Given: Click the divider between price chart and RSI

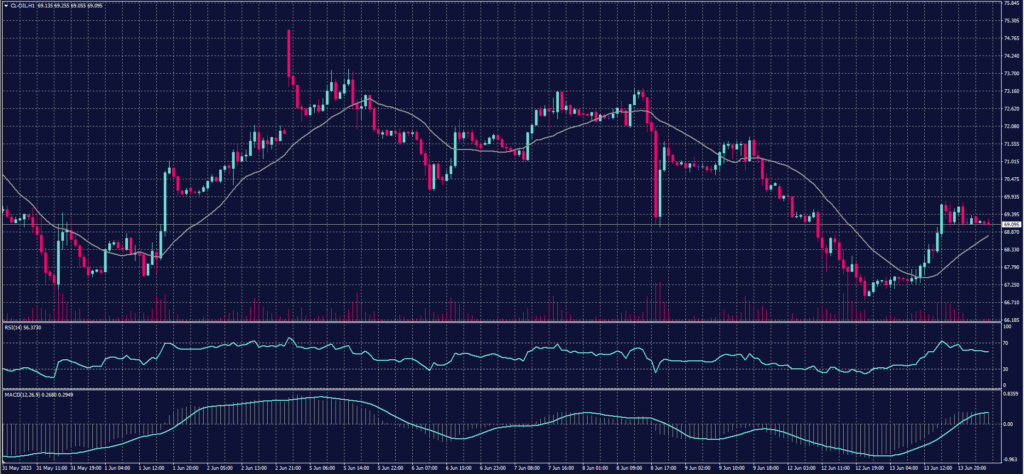Looking at the screenshot, I should [500, 323].
